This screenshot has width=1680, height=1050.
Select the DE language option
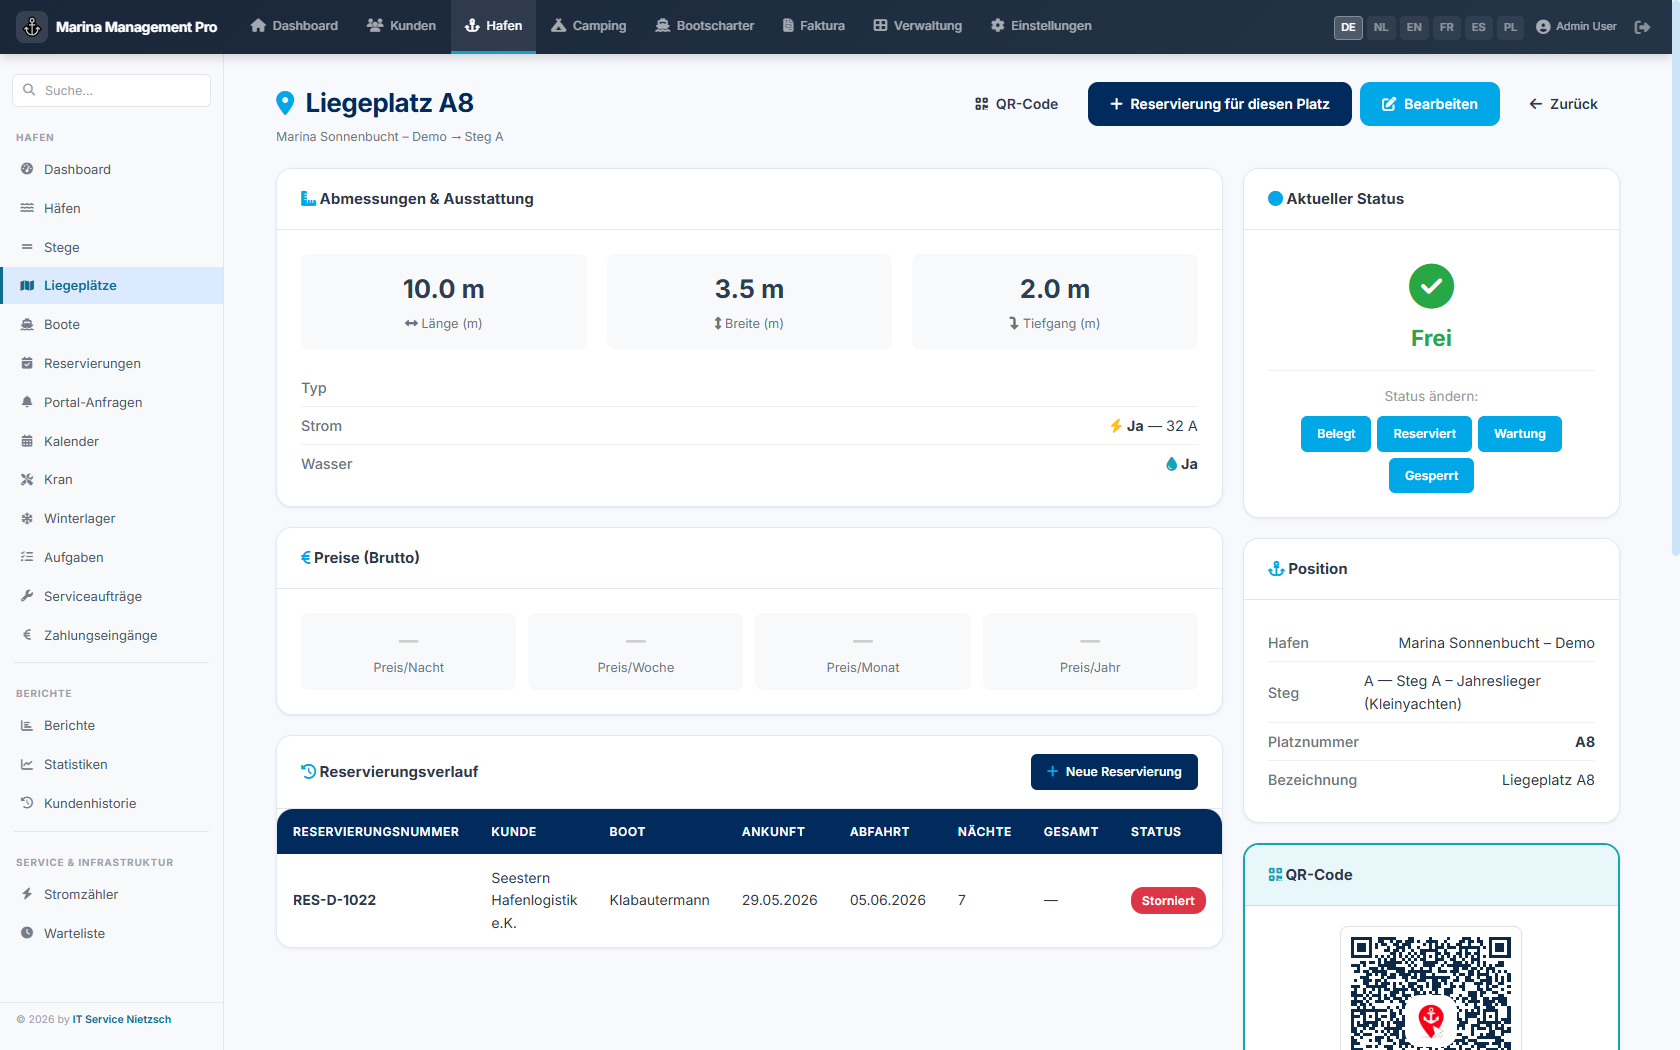coord(1348,27)
